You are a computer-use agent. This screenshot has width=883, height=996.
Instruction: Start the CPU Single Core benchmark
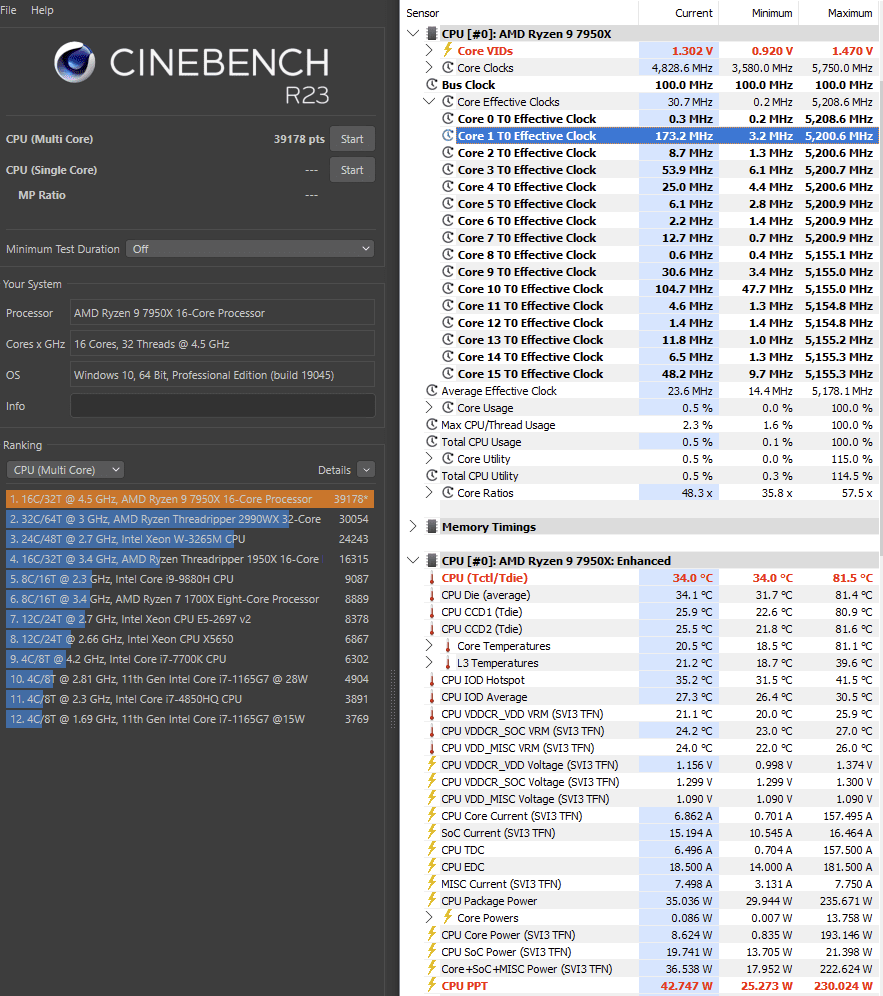click(352, 170)
